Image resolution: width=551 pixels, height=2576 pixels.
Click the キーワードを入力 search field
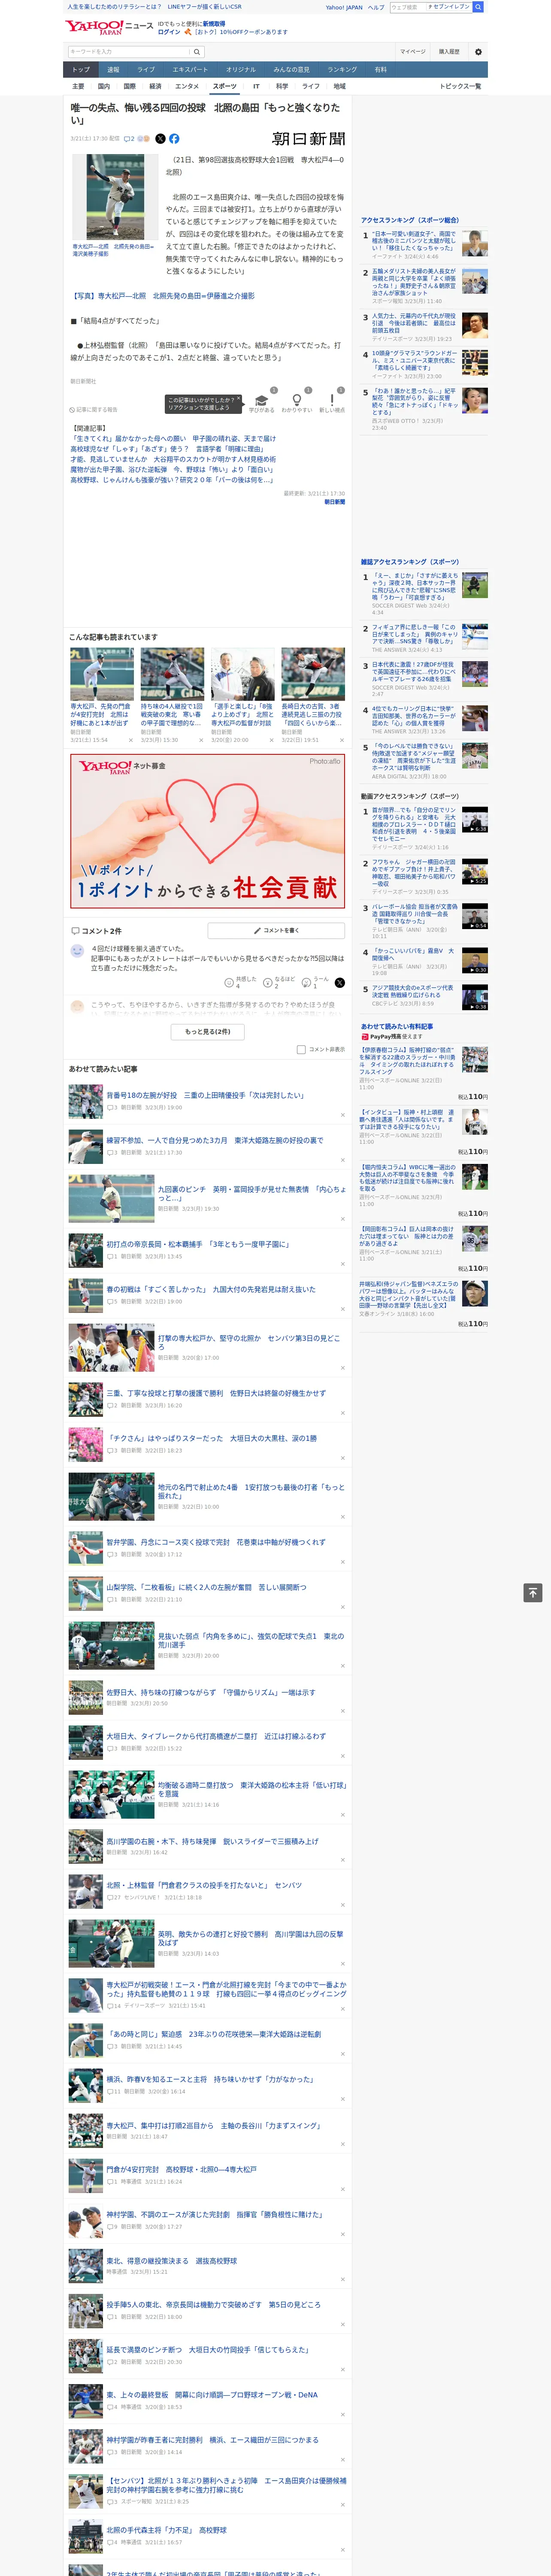point(129,52)
